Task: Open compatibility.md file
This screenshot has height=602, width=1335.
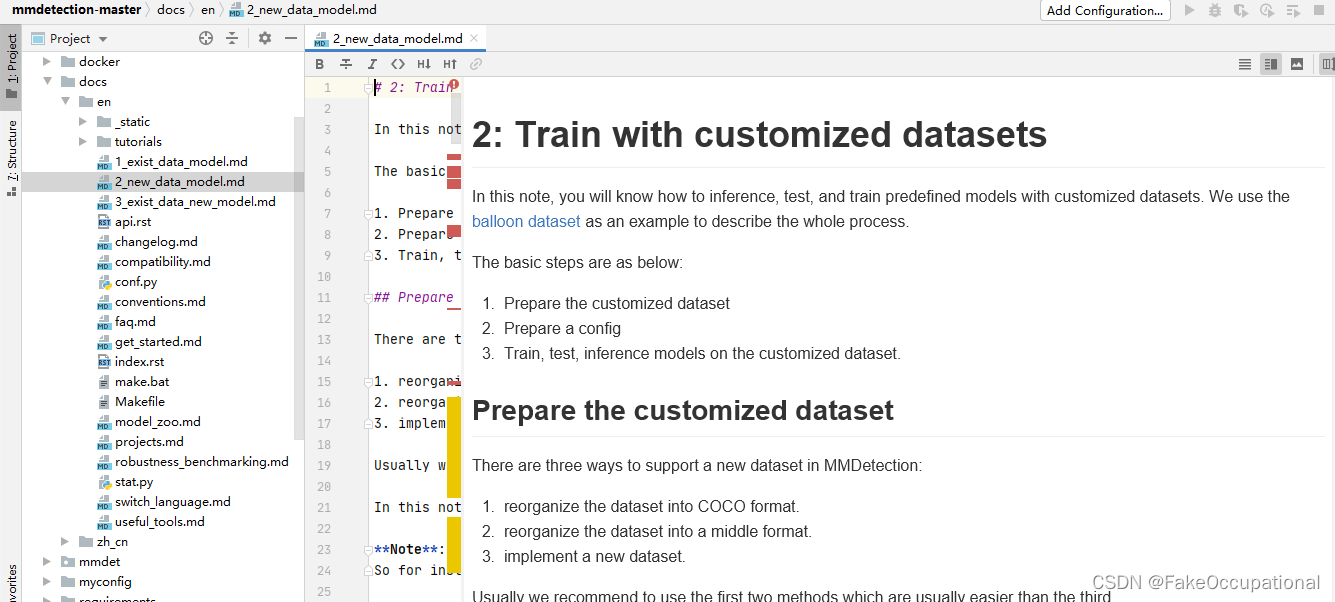Action: coord(162,261)
